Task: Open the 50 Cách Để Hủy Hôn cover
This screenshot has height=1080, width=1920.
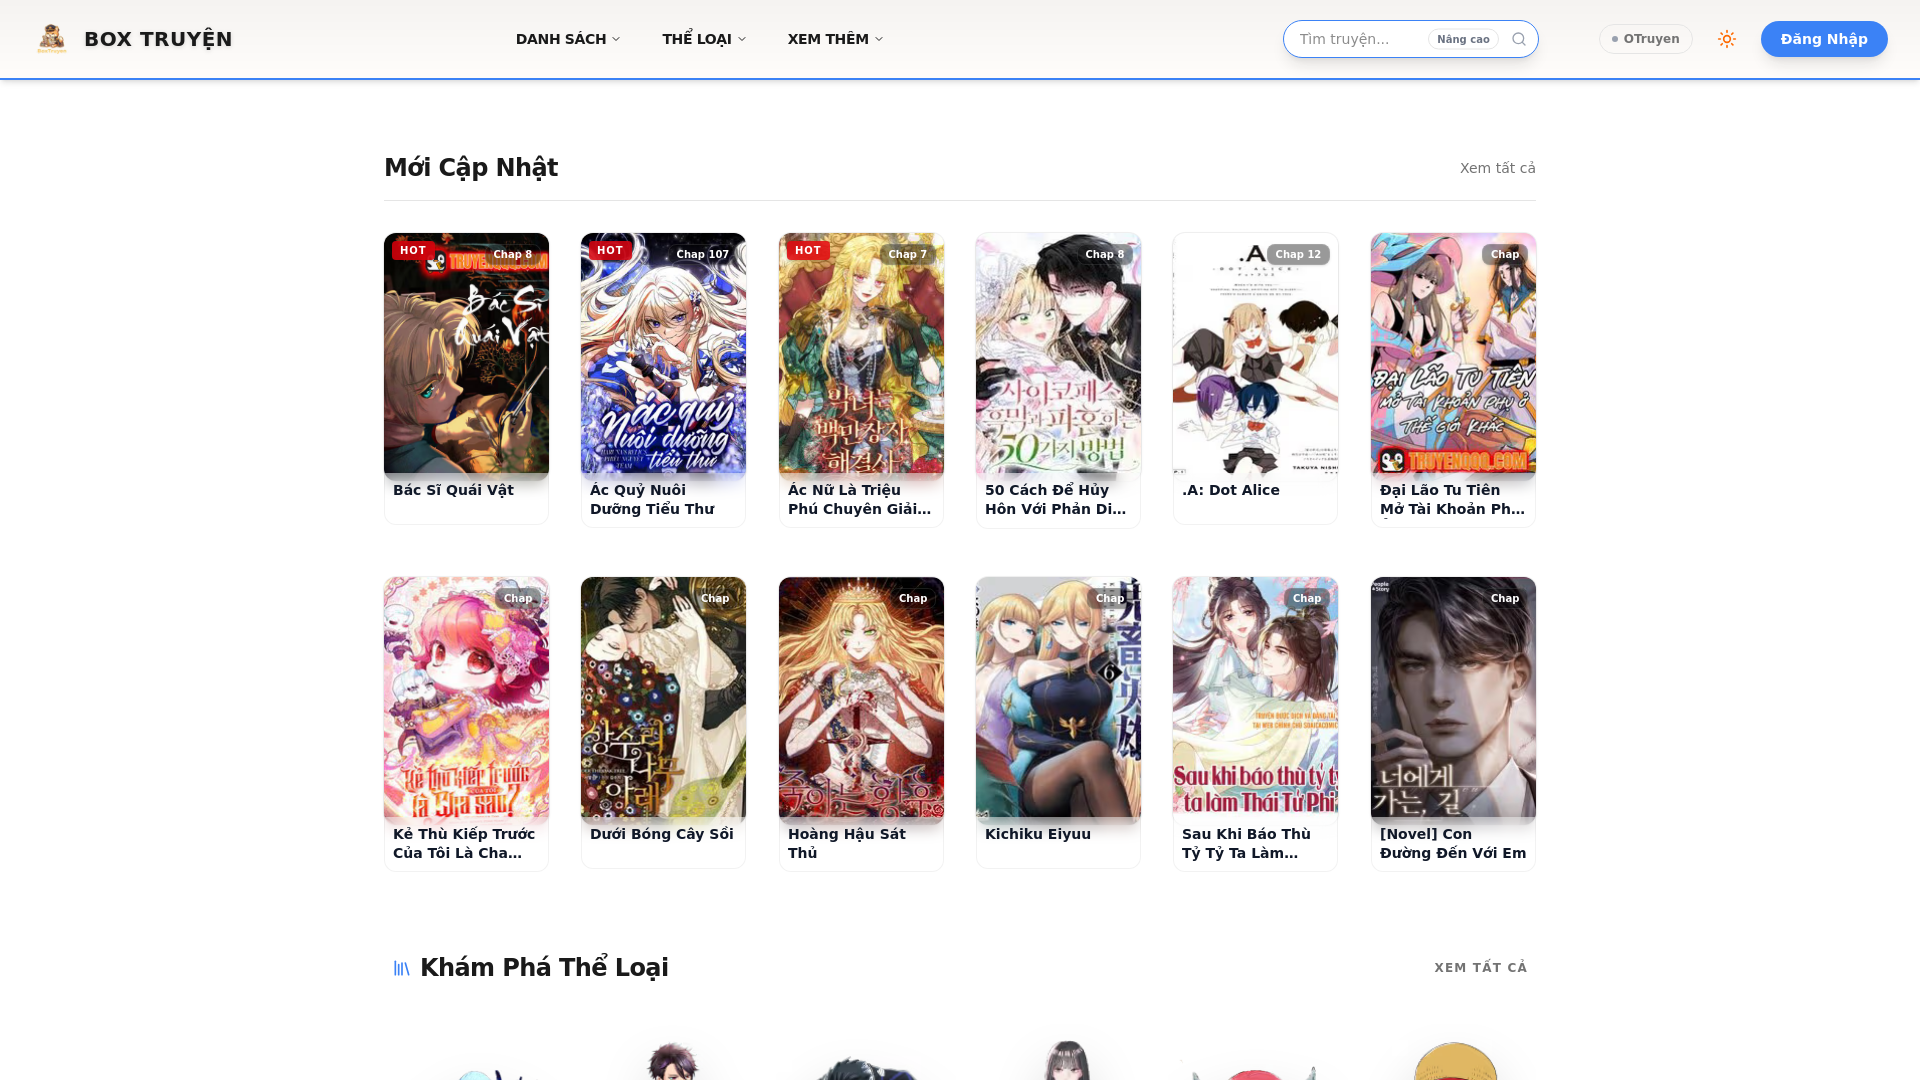Action: (x=1058, y=357)
